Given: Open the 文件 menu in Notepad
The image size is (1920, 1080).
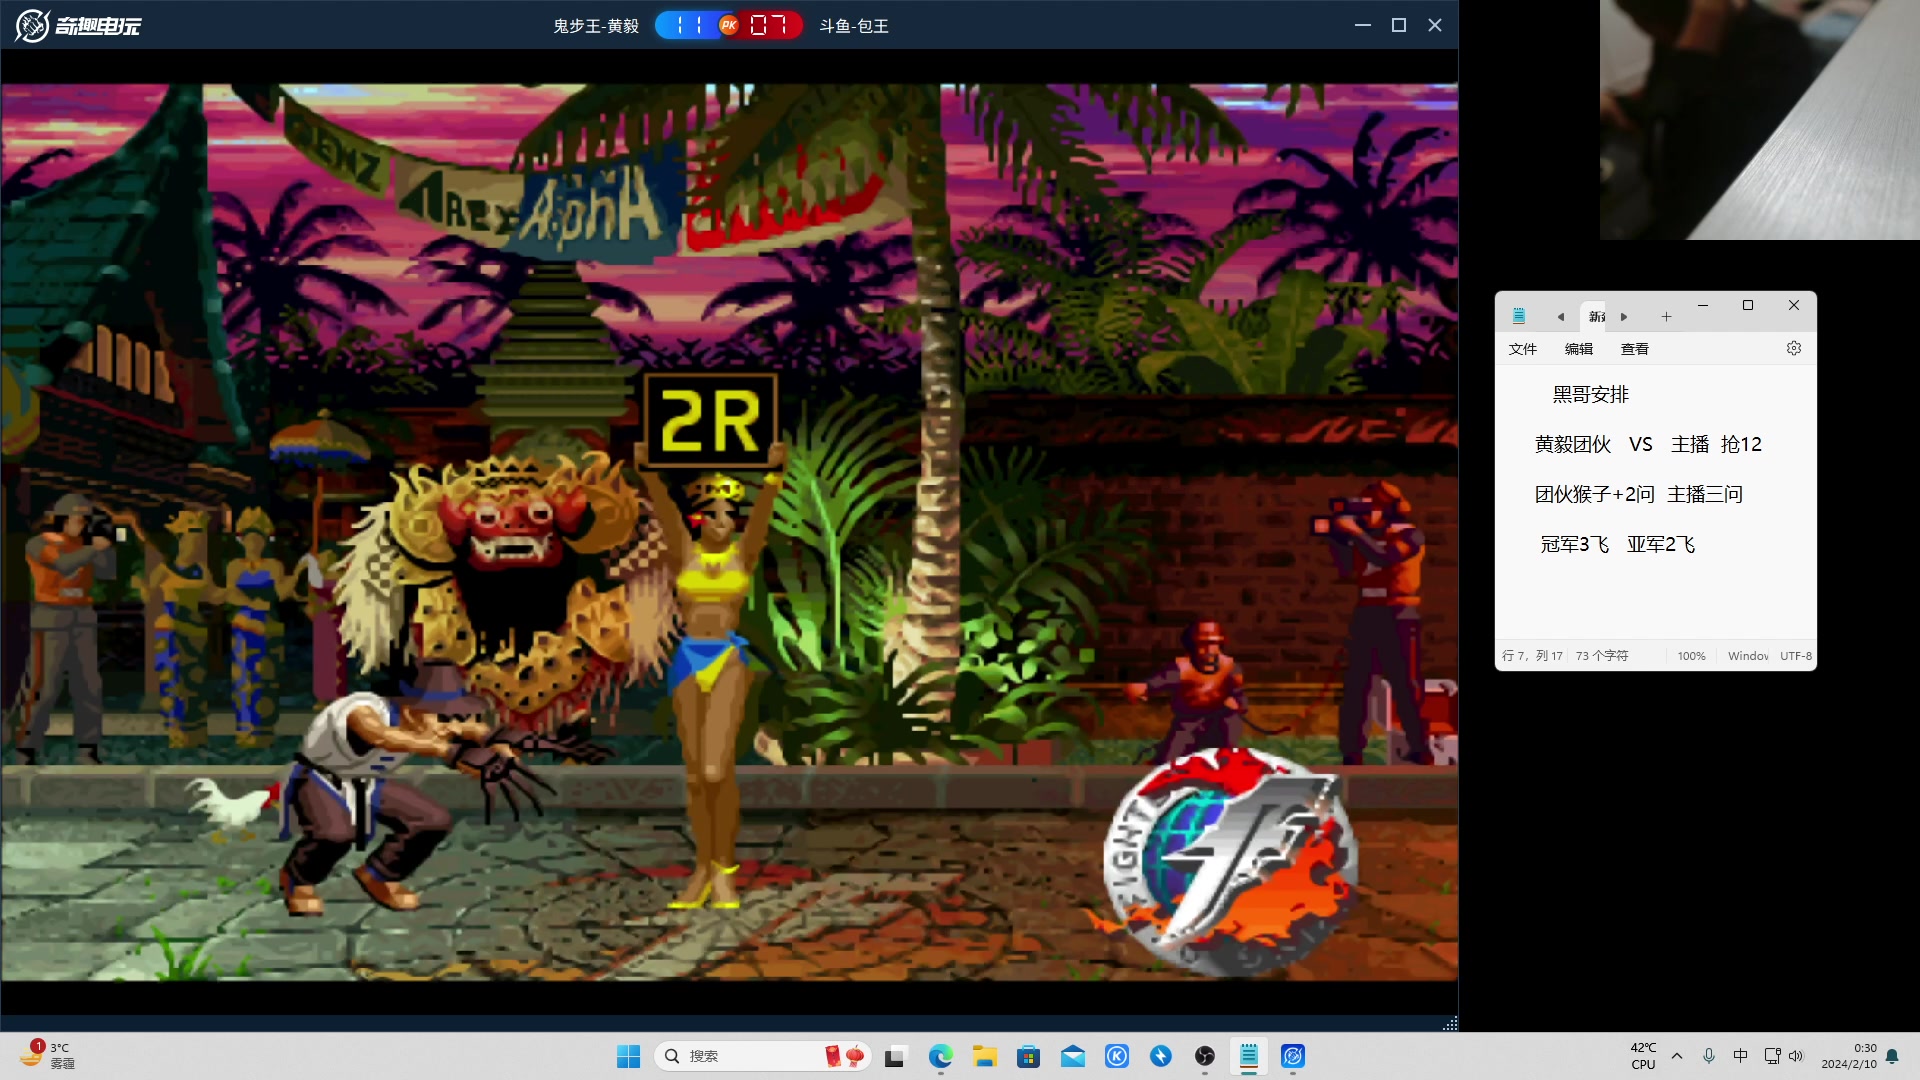Looking at the screenshot, I should point(1523,349).
